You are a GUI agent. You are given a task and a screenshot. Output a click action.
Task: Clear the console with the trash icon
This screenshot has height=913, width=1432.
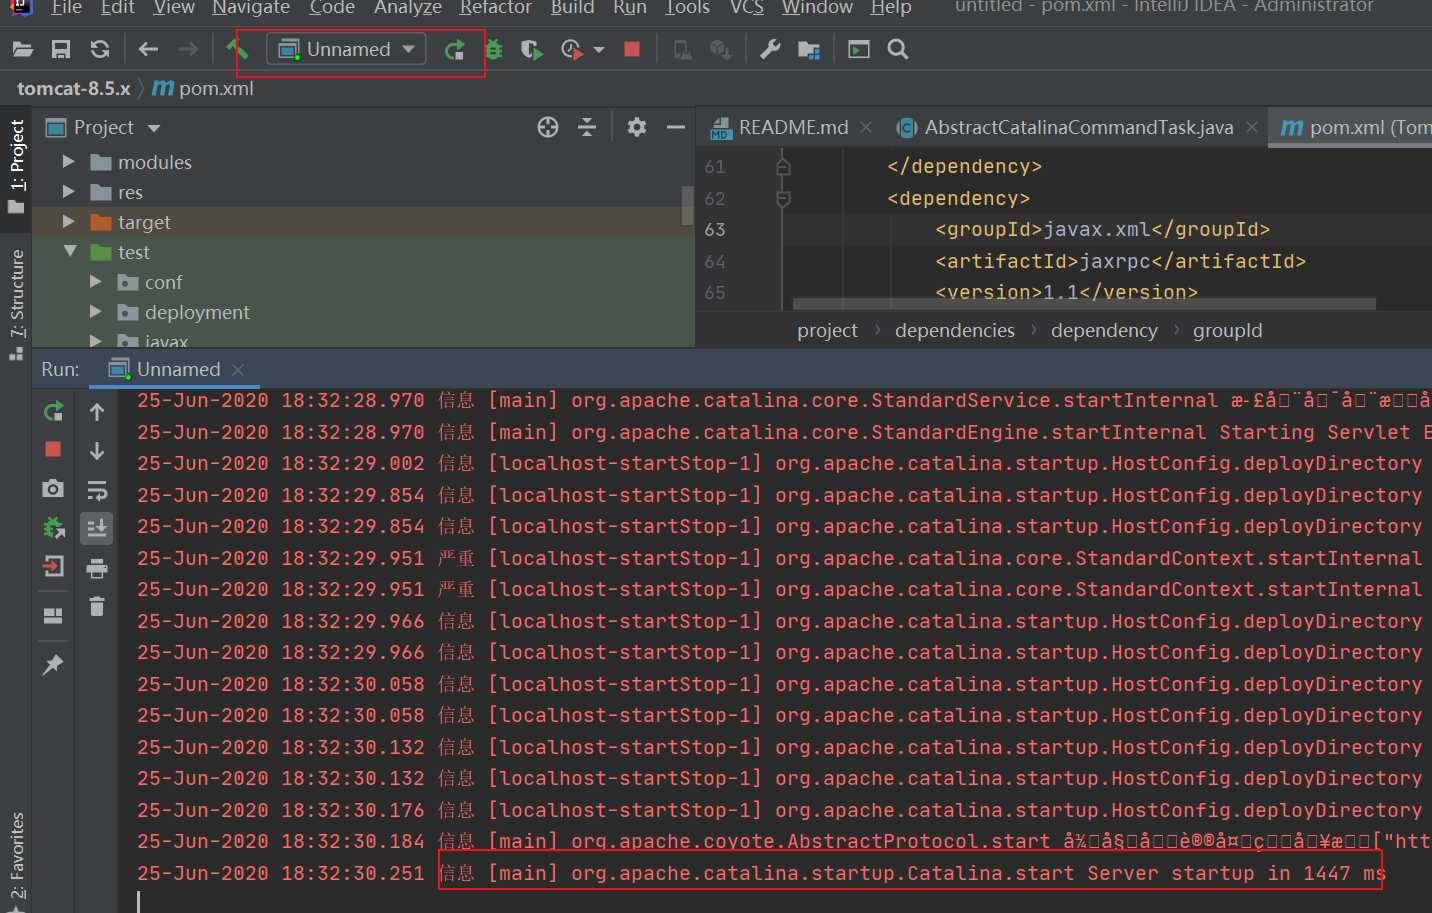point(97,606)
